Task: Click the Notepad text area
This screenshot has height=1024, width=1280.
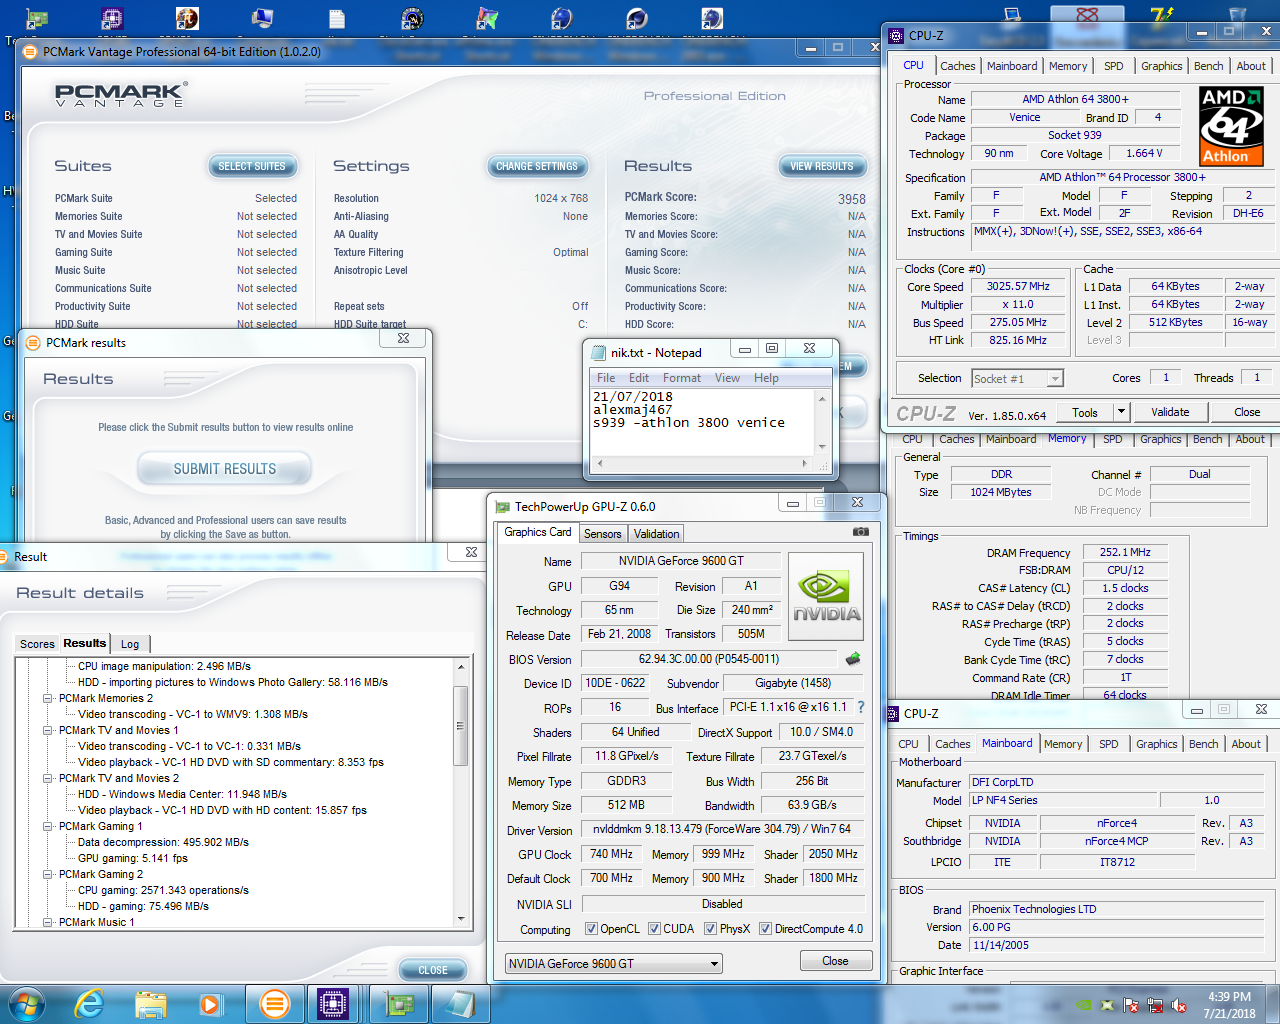Action: (703, 421)
